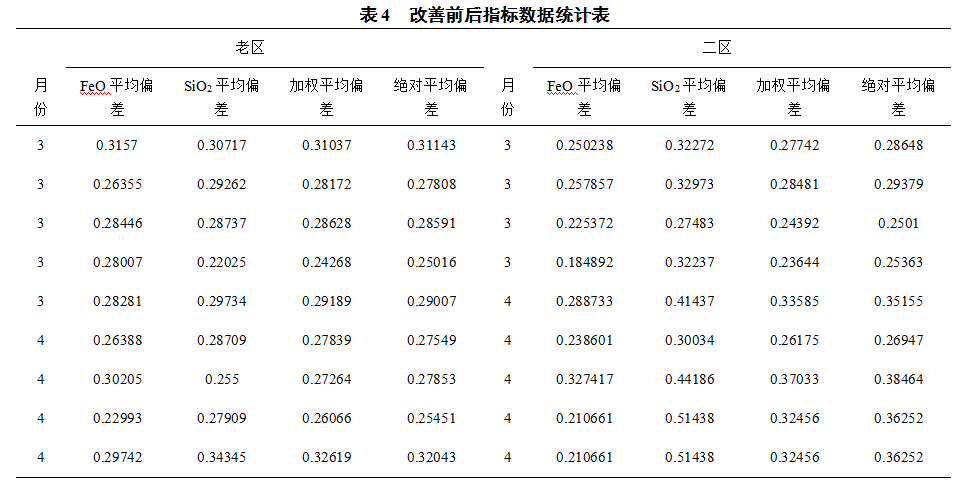Select the 加权平均偏差 header under 老区
This screenshot has width=959, height=484.
click(327, 97)
